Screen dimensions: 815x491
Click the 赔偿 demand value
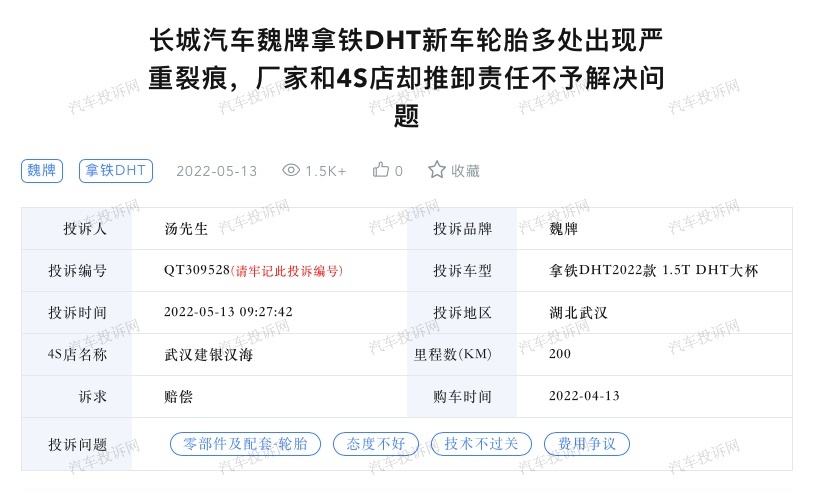coord(179,397)
